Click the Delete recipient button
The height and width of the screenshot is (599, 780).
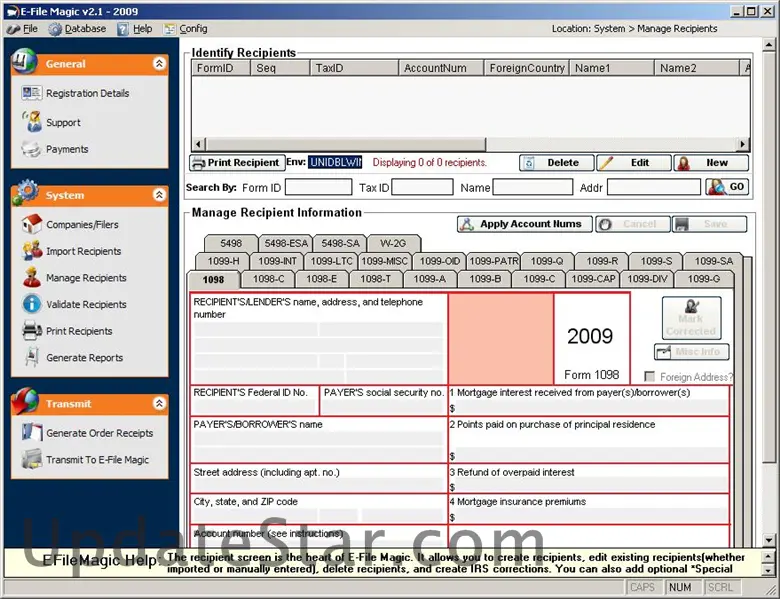click(557, 163)
